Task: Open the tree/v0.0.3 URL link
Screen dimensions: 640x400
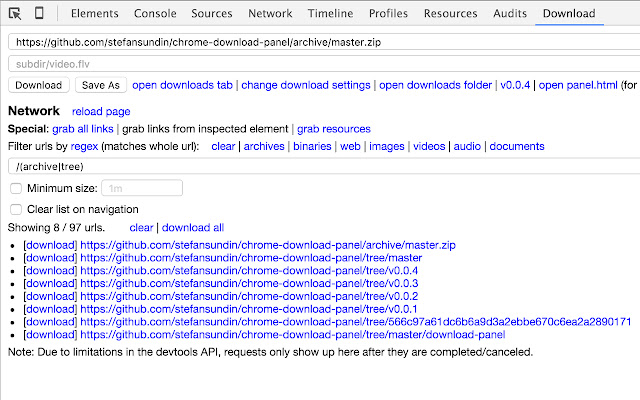Action: pyautogui.click(x=249, y=283)
